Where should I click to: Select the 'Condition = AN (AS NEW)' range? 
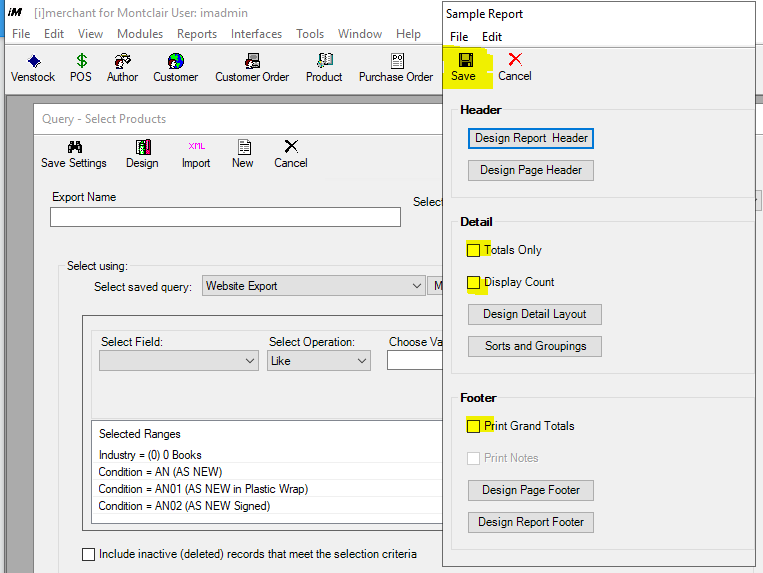267,472
